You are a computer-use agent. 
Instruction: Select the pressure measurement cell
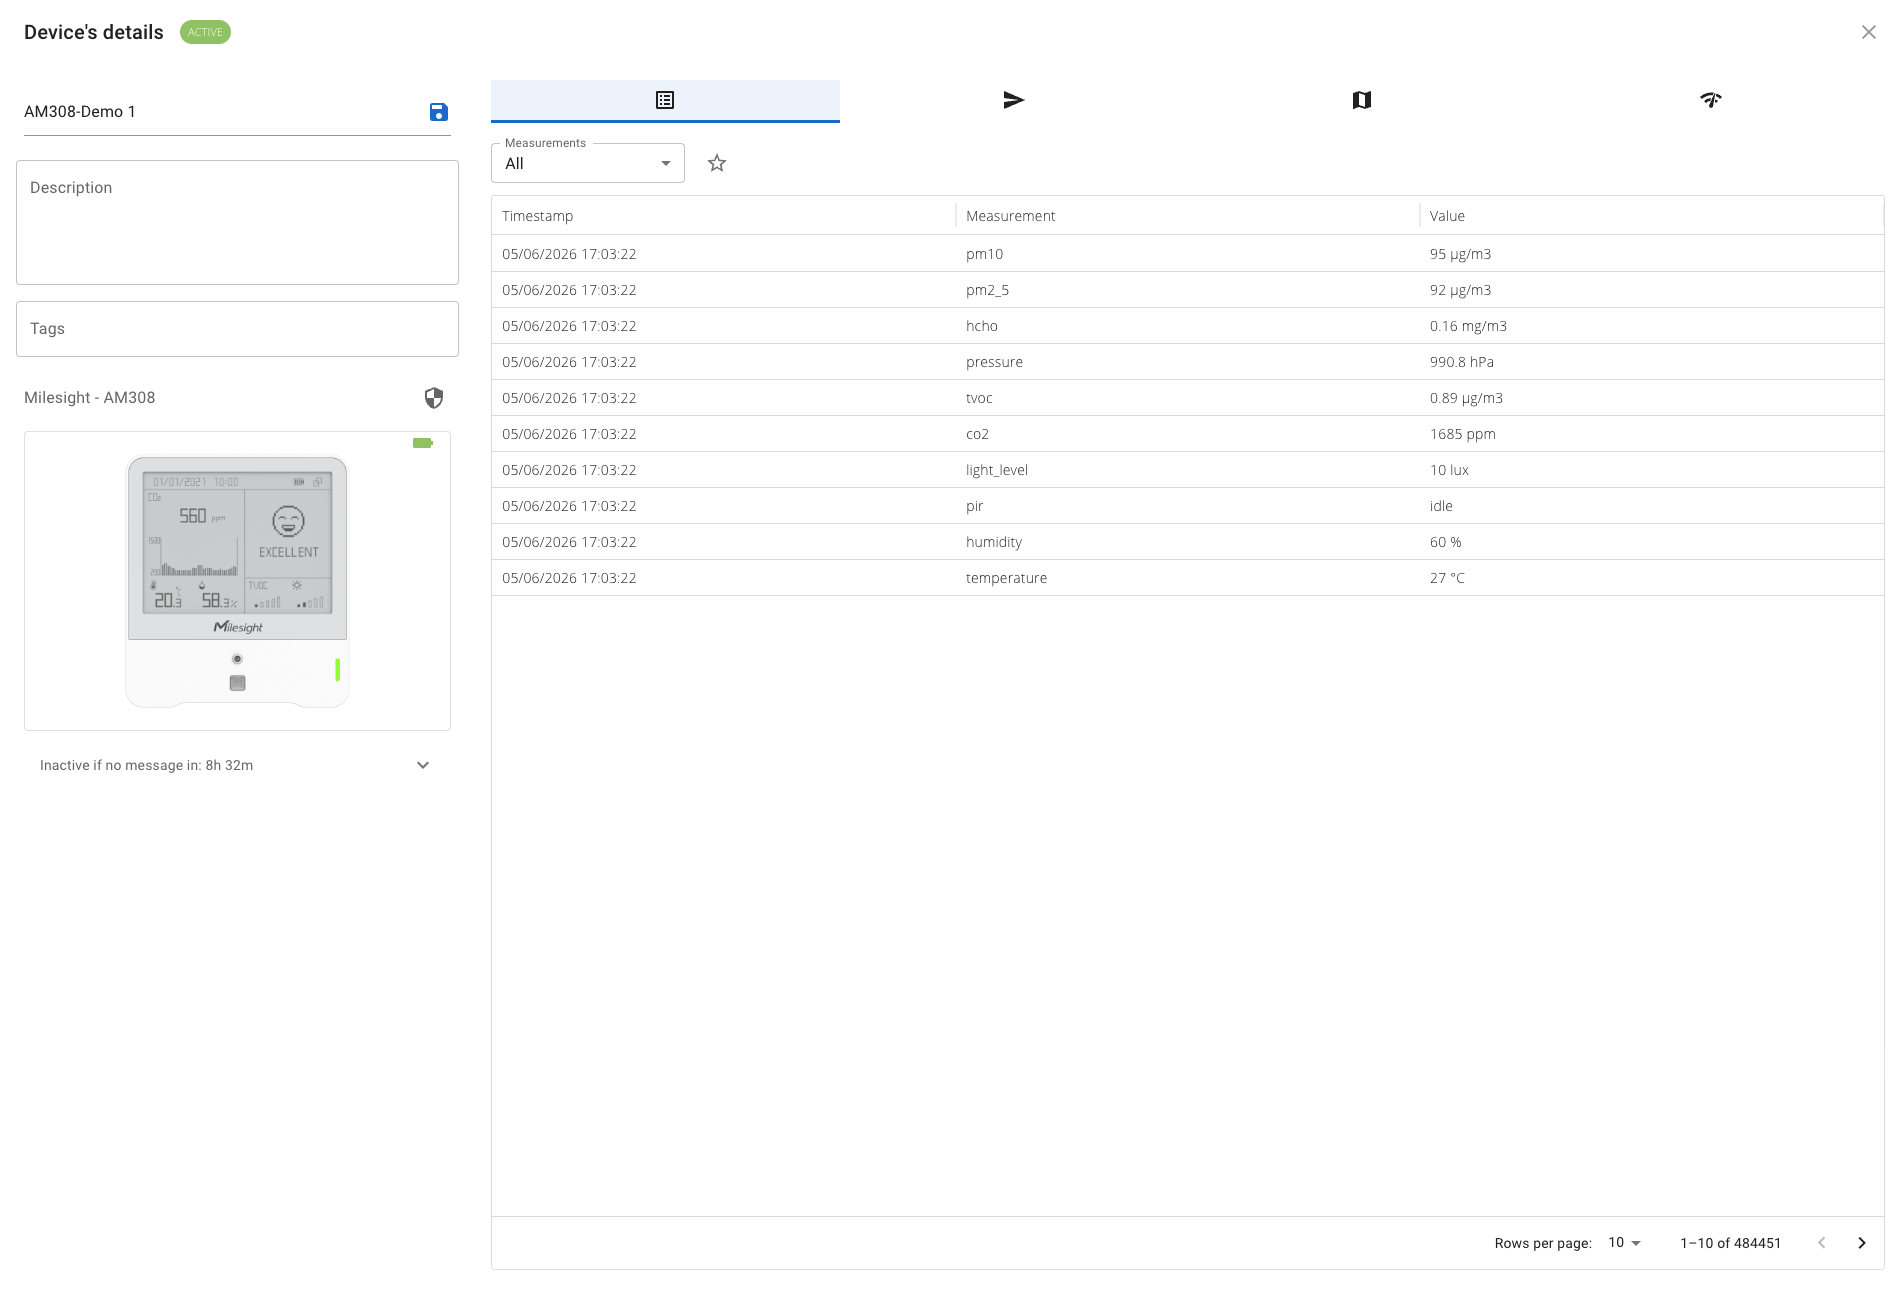pos(1187,362)
